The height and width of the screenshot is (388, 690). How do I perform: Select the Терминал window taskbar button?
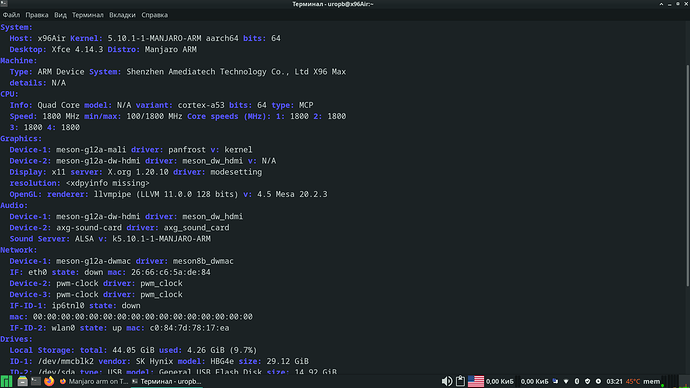(167, 381)
